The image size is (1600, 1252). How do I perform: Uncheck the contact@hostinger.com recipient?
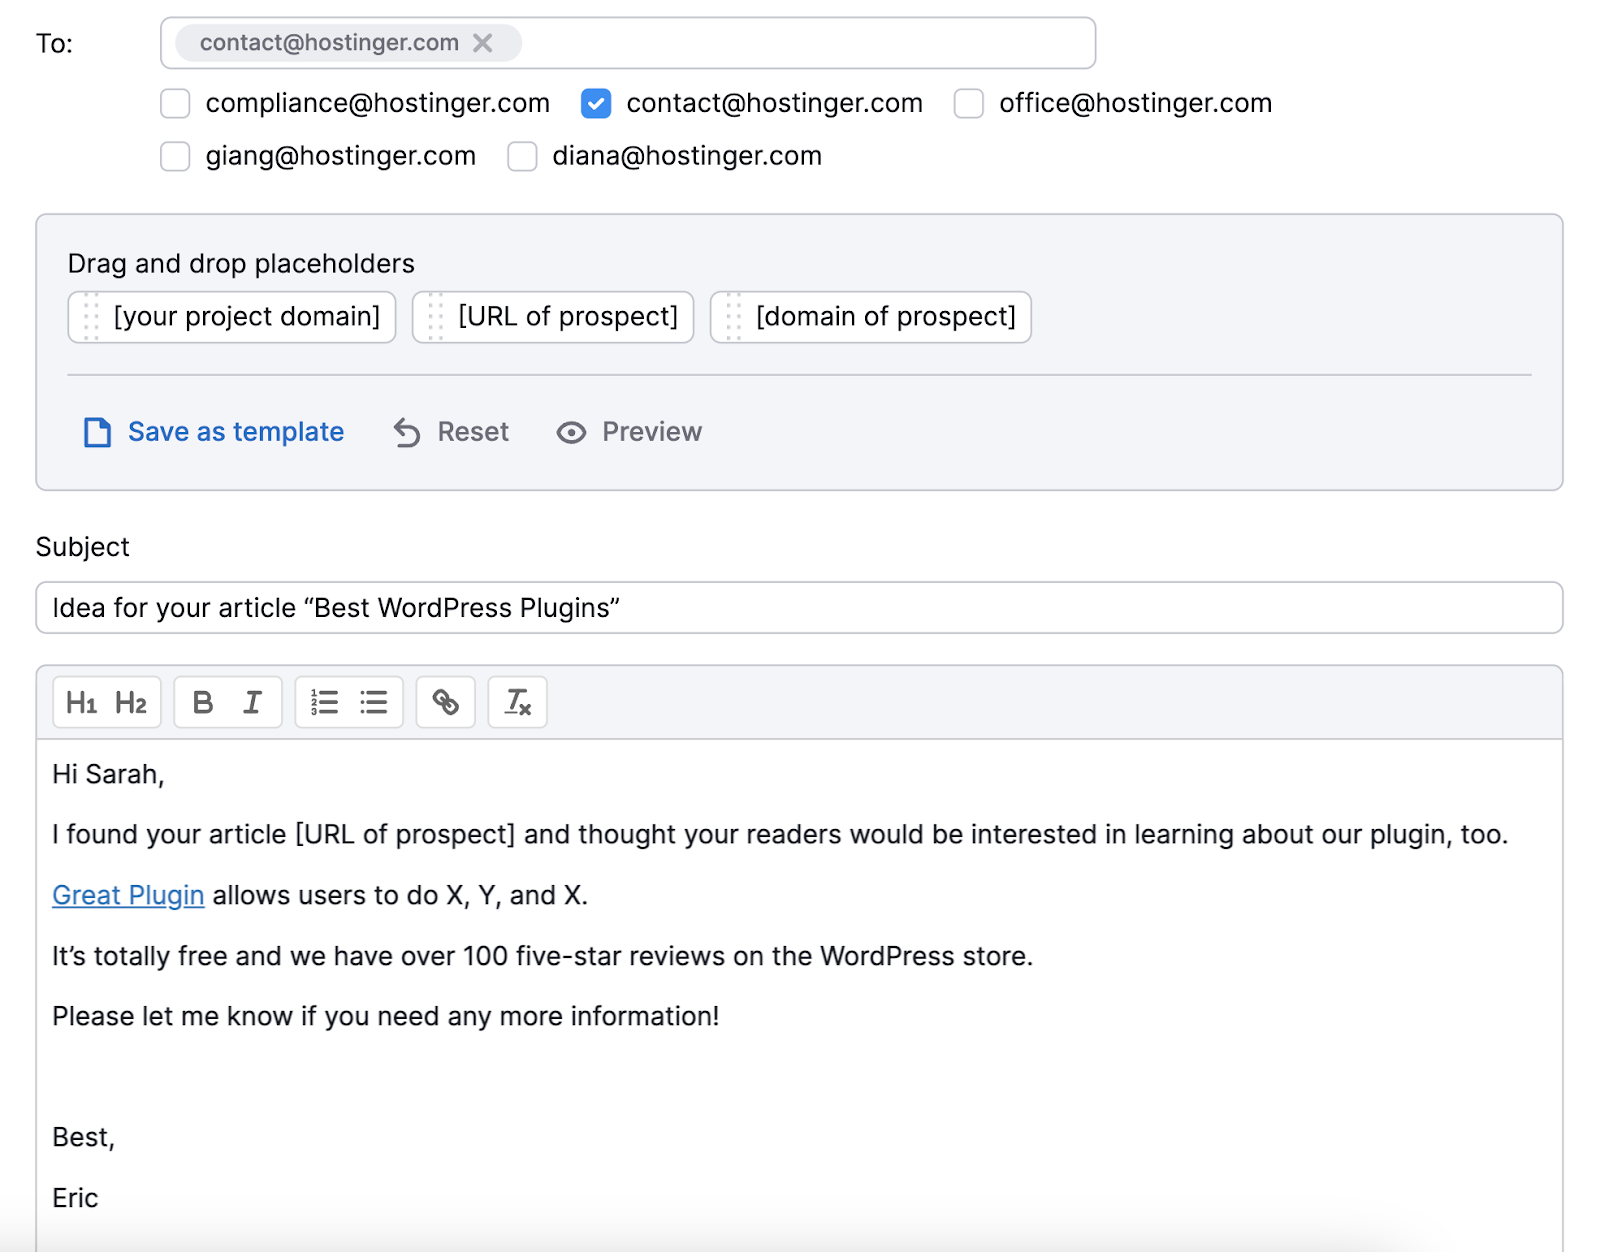coord(596,103)
